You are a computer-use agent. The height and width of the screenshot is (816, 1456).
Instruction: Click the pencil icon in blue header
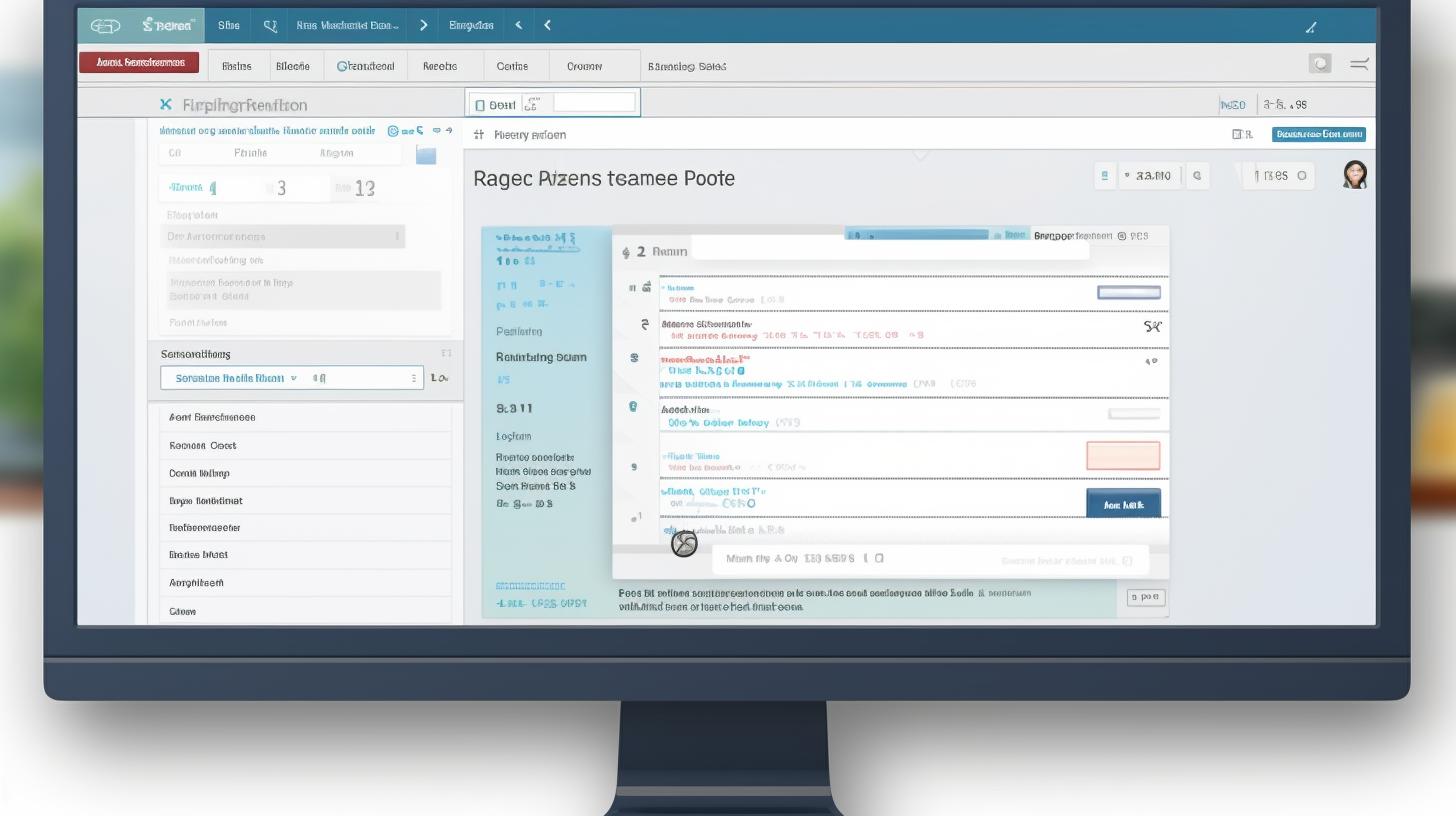click(1311, 27)
